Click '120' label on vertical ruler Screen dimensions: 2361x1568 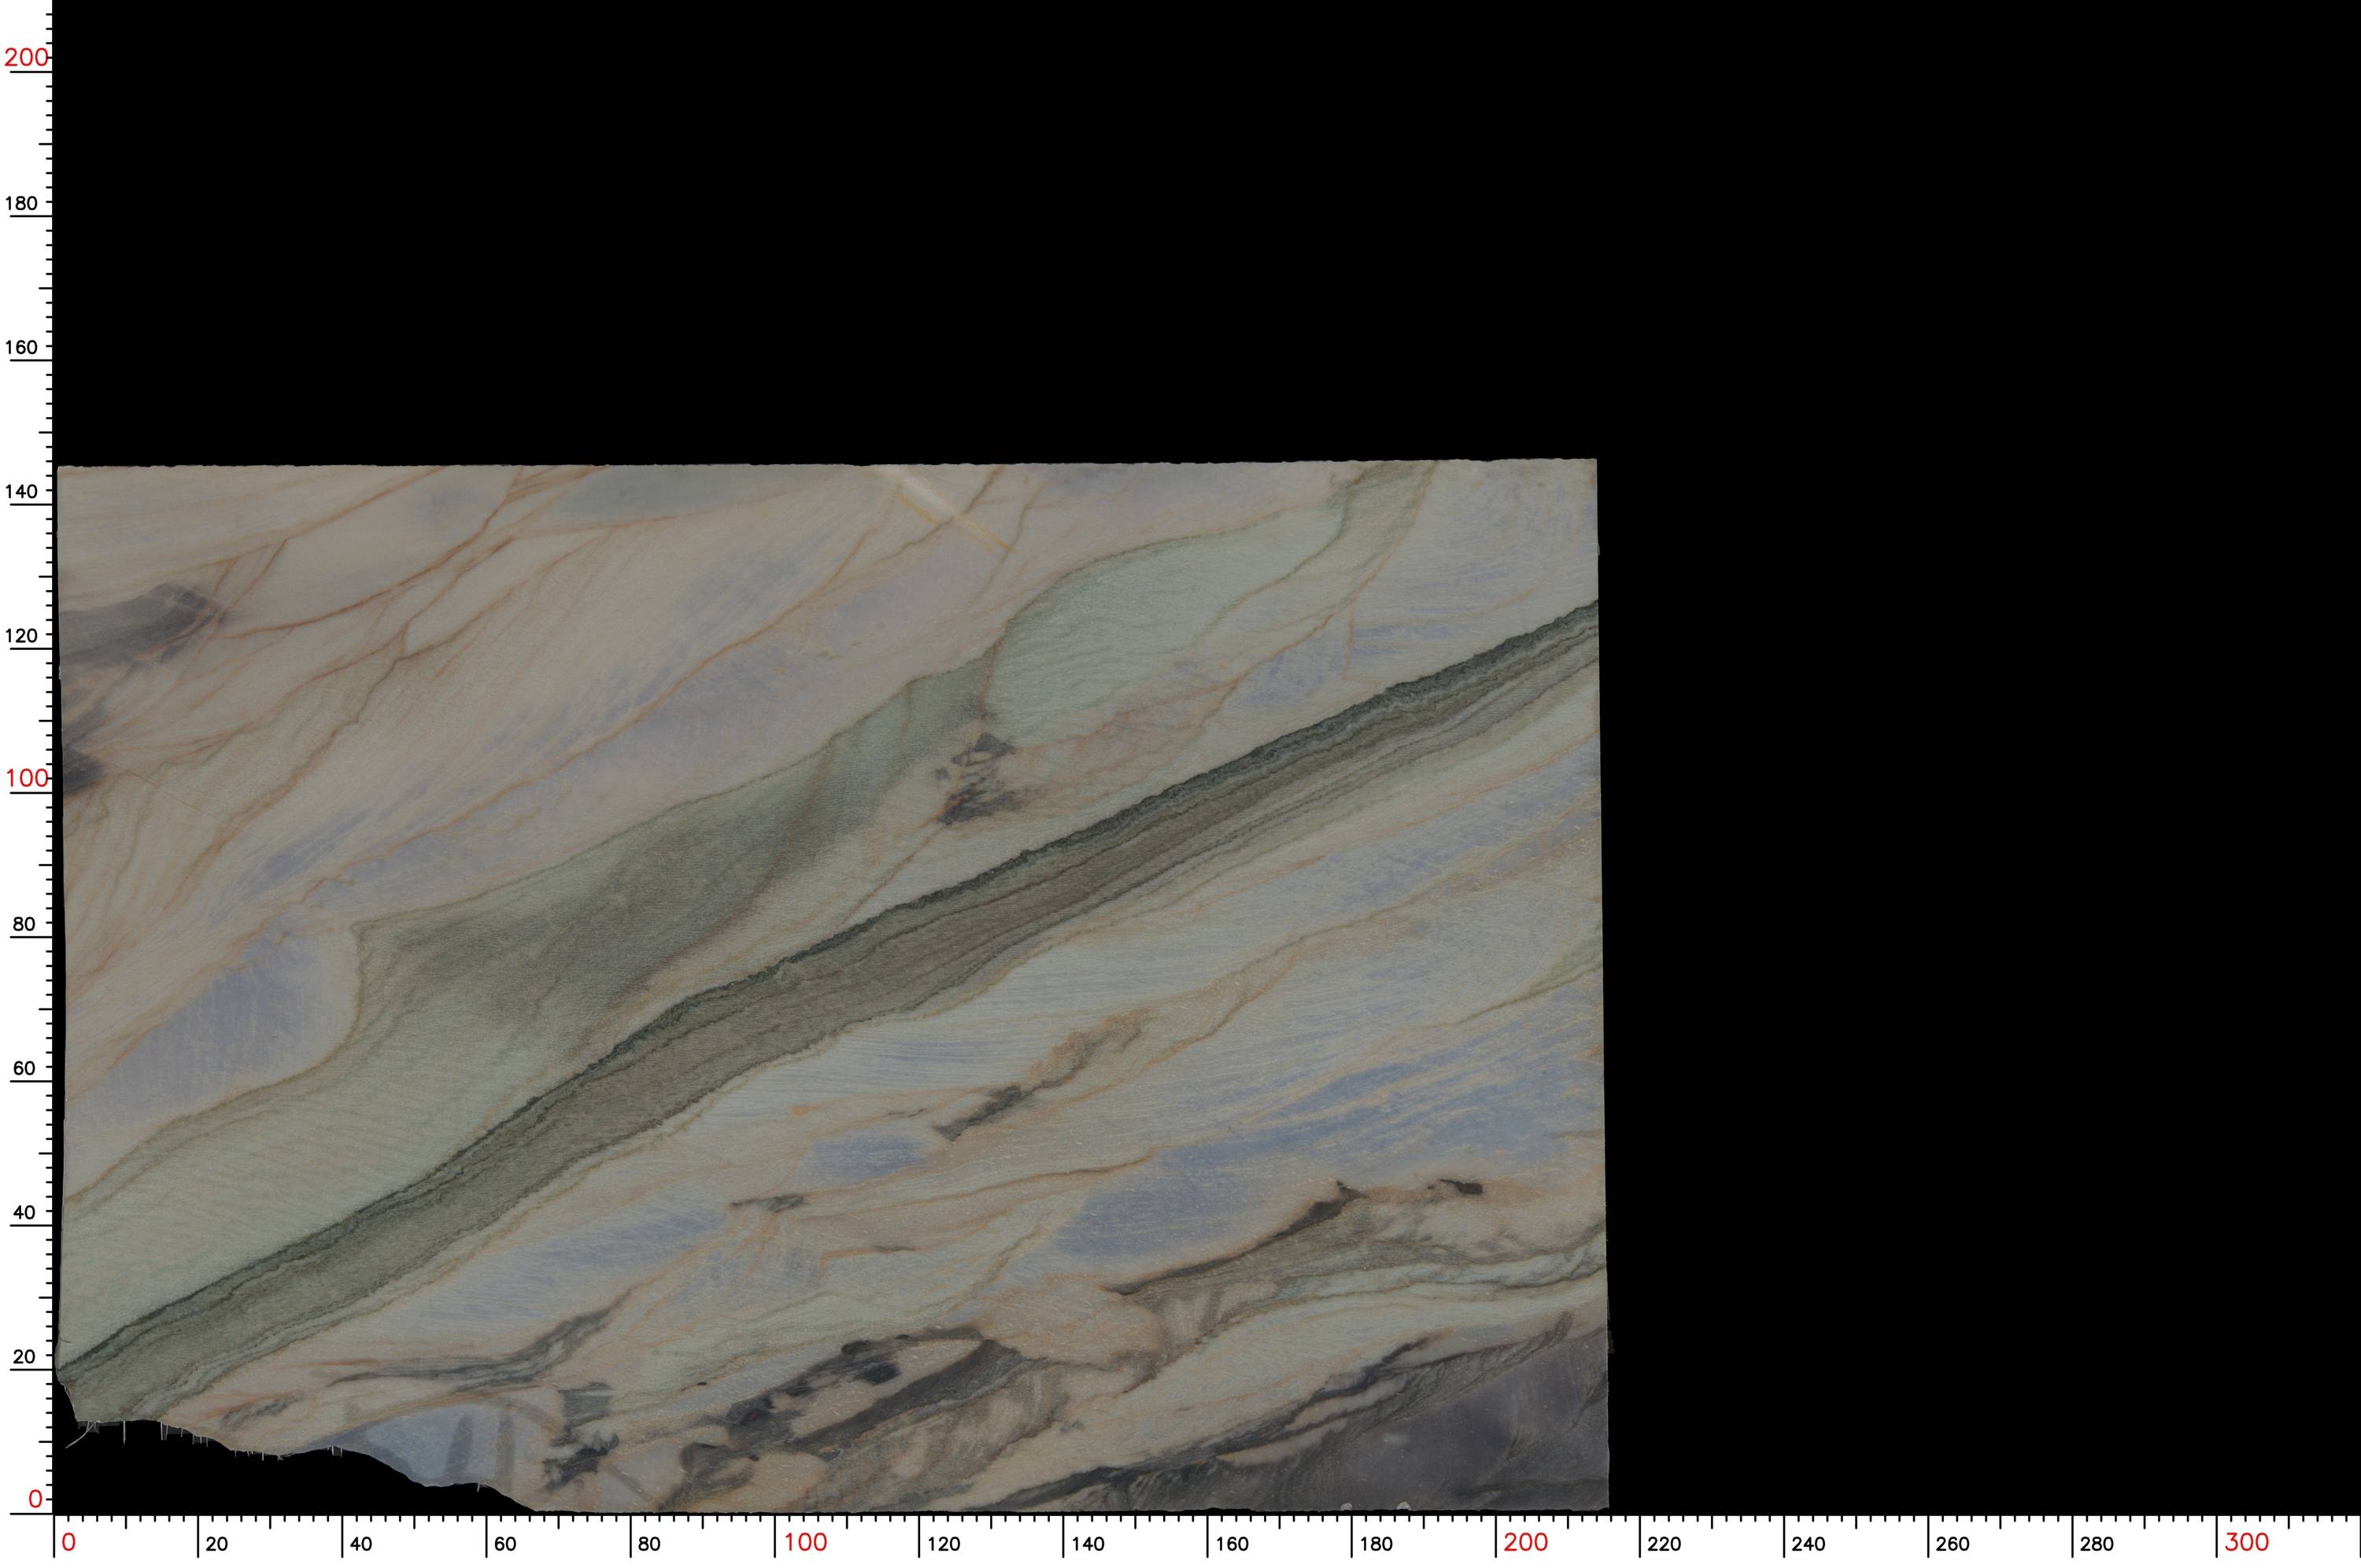[x=21, y=635]
